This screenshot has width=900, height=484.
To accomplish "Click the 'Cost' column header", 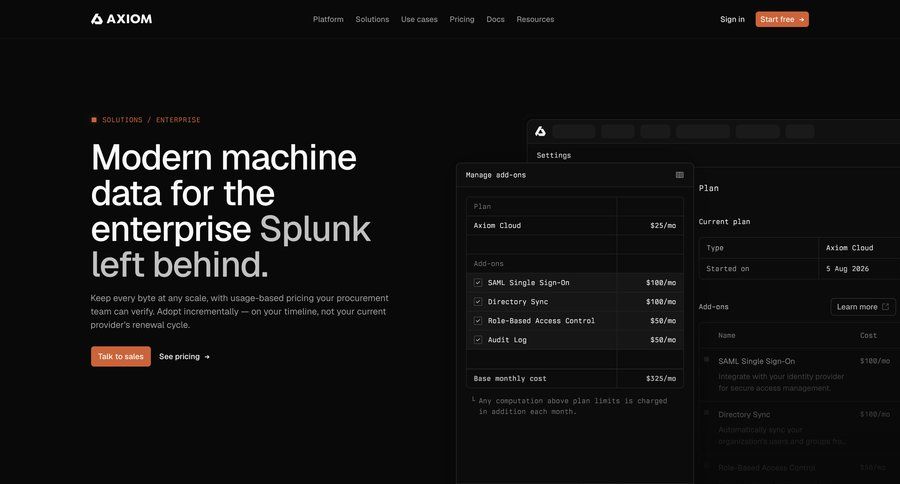I will [868, 335].
